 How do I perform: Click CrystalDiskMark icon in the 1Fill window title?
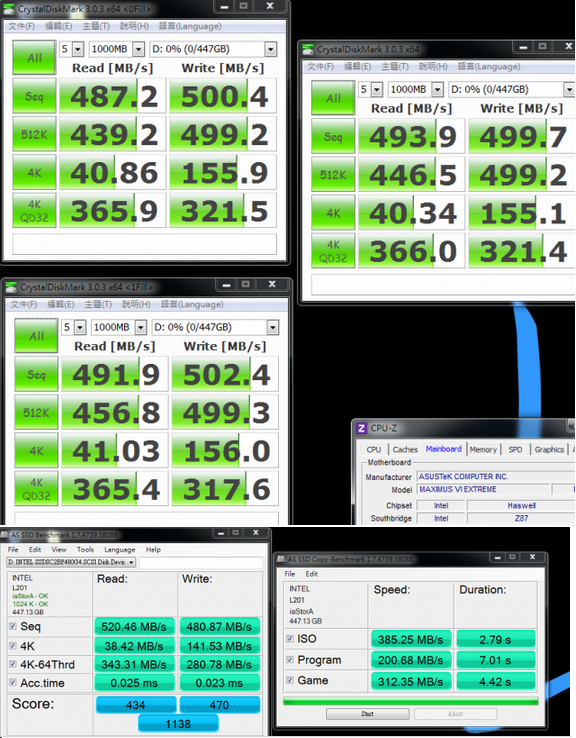tap(11, 287)
